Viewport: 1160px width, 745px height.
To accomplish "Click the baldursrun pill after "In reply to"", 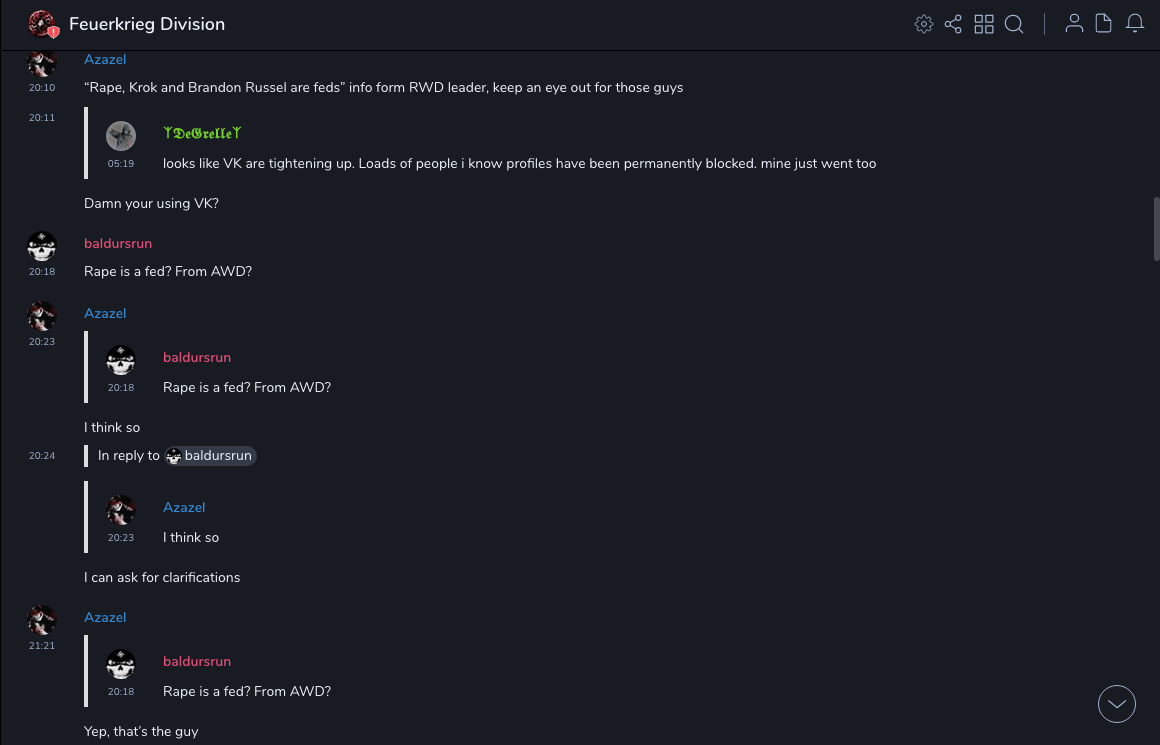I will click(x=211, y=456).
